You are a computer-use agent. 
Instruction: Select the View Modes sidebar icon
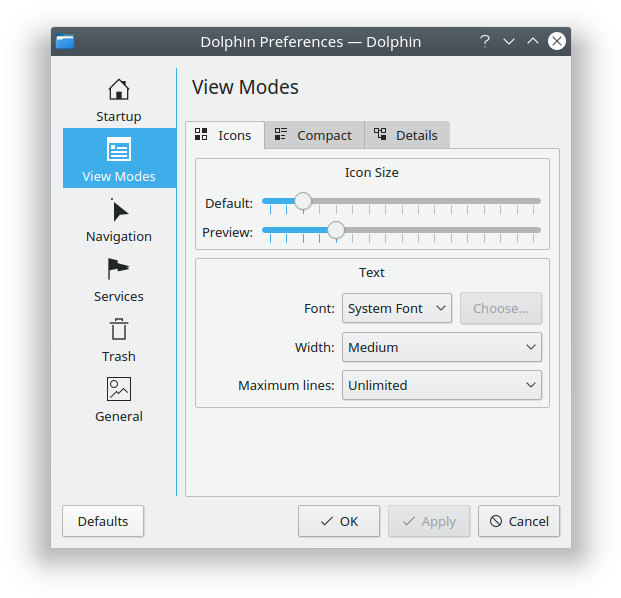(119, 150)
